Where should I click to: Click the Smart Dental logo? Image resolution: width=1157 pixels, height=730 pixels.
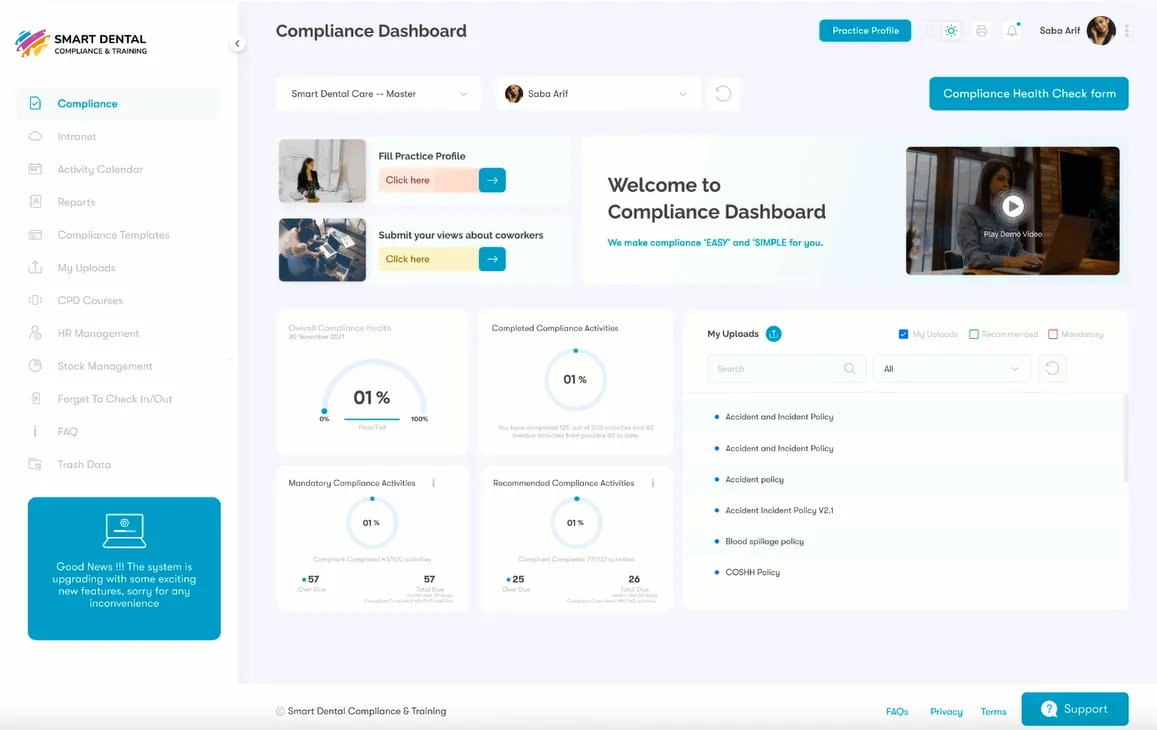[x=81, y=44]
